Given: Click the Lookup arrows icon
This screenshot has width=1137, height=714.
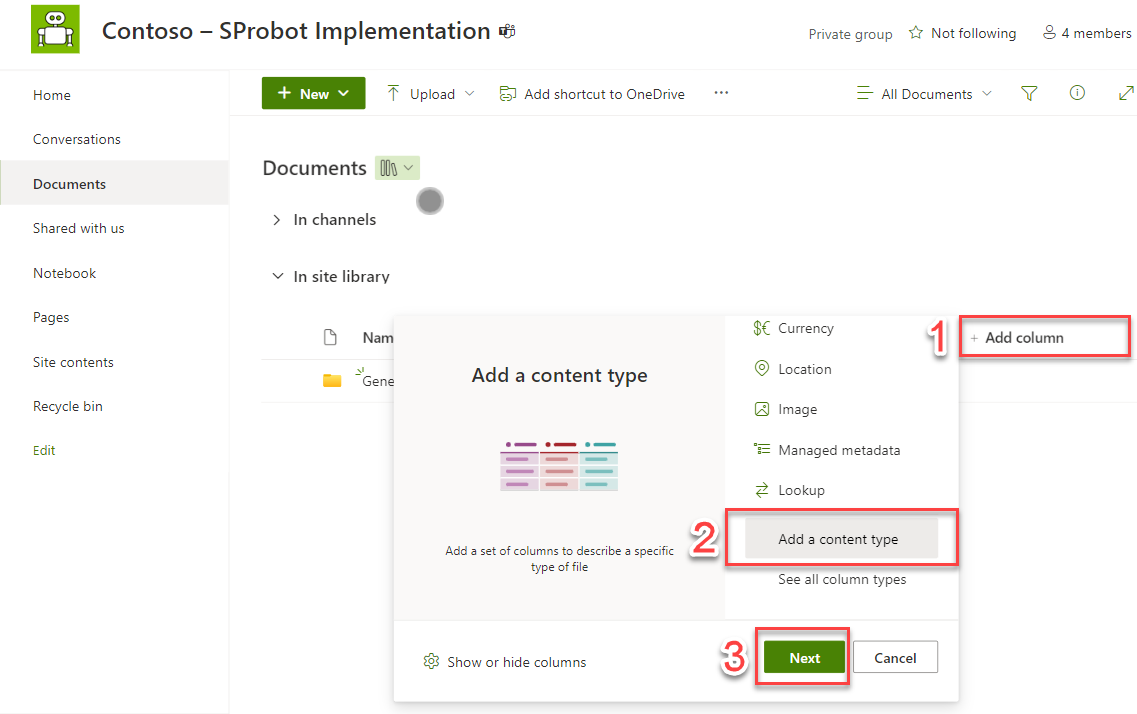Looking at the screenshot, I should [x=761, y=491].
